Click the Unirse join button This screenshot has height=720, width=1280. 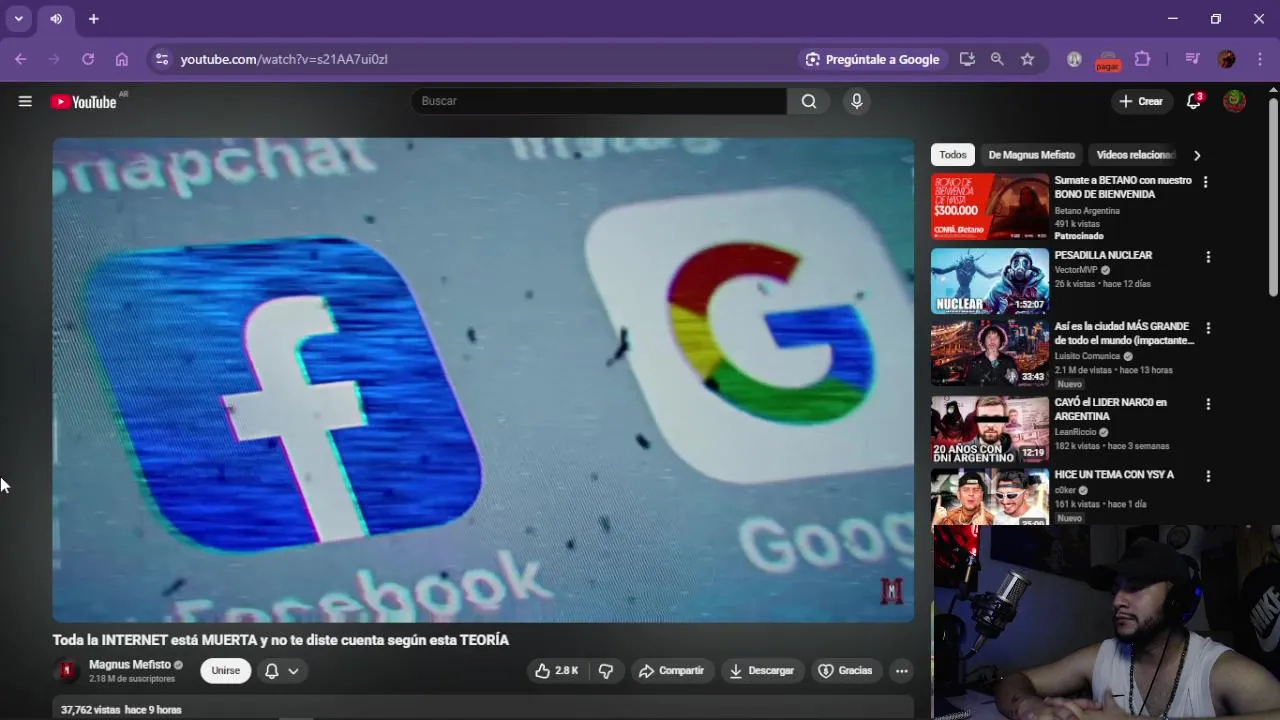click(226, 671)
